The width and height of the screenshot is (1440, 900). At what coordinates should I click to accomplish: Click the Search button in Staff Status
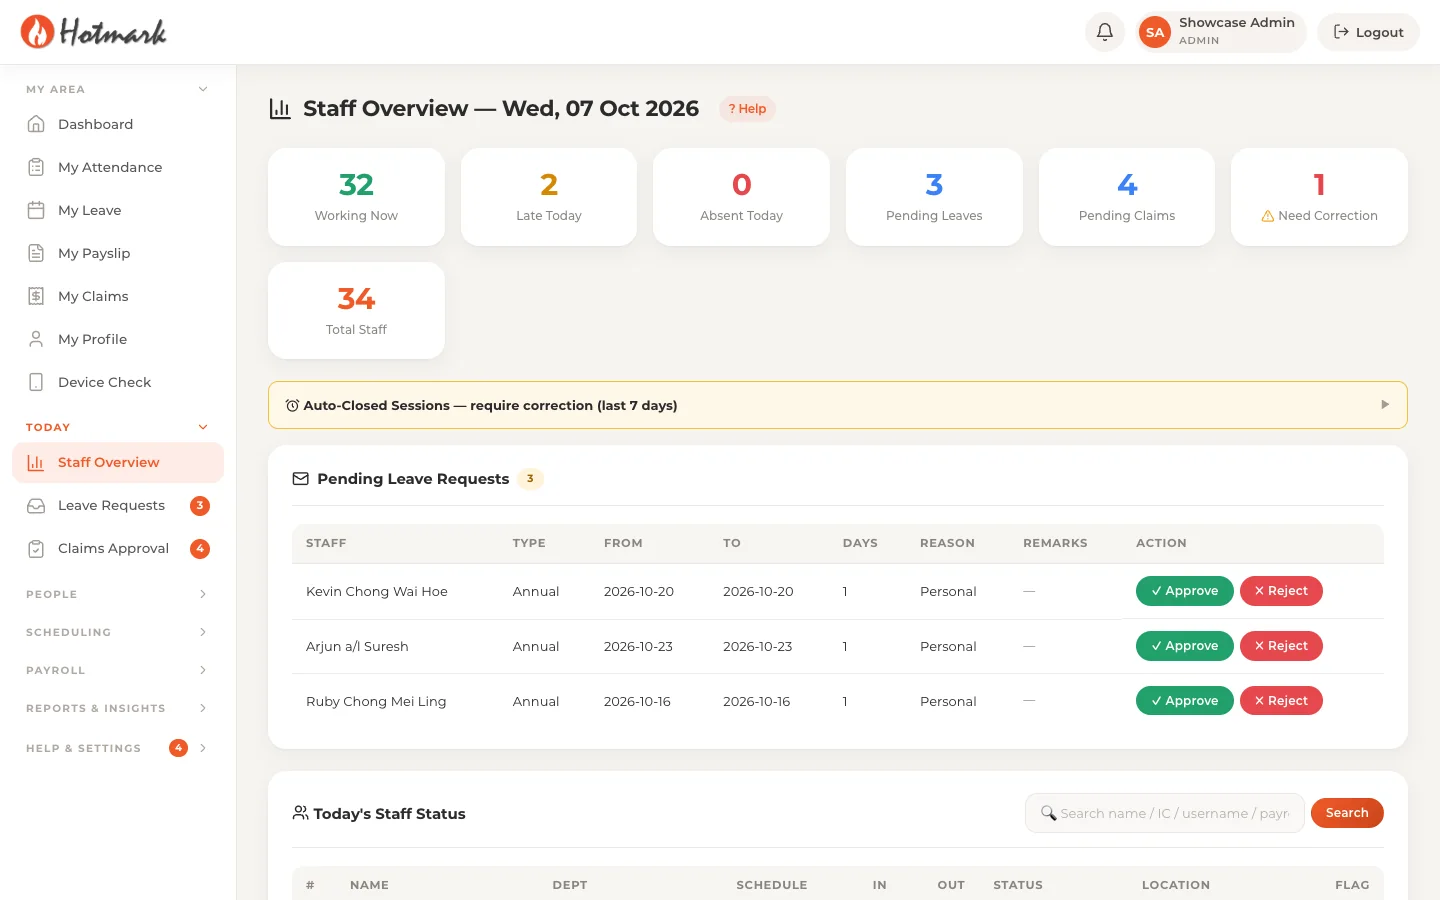(x=1347, y=813)
